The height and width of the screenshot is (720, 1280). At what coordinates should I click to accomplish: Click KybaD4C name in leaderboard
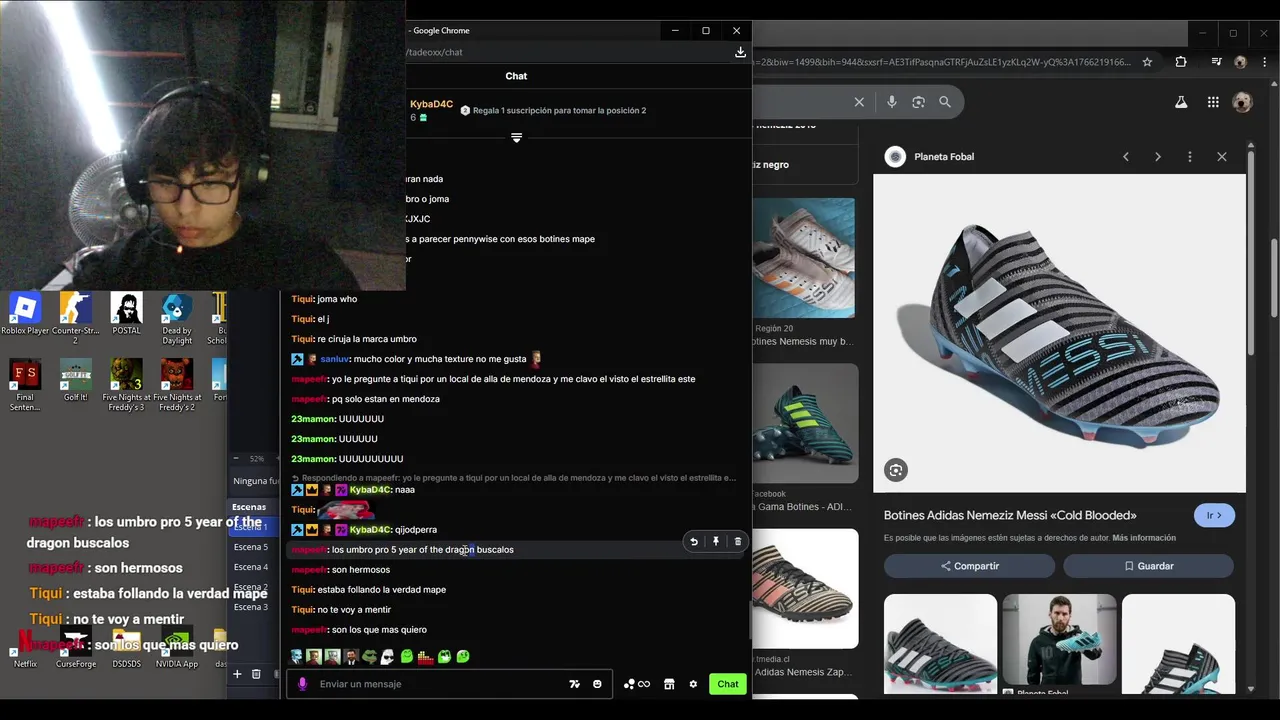431,104
